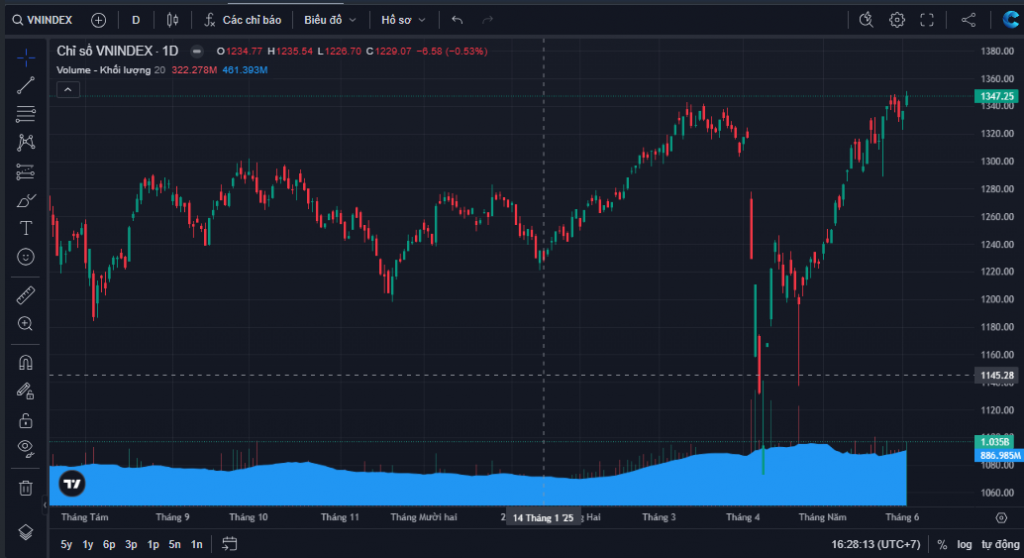Activate the zoom in tool
Image resolution: width=1024 pixels, height=558 pixels.
point(25,324)
